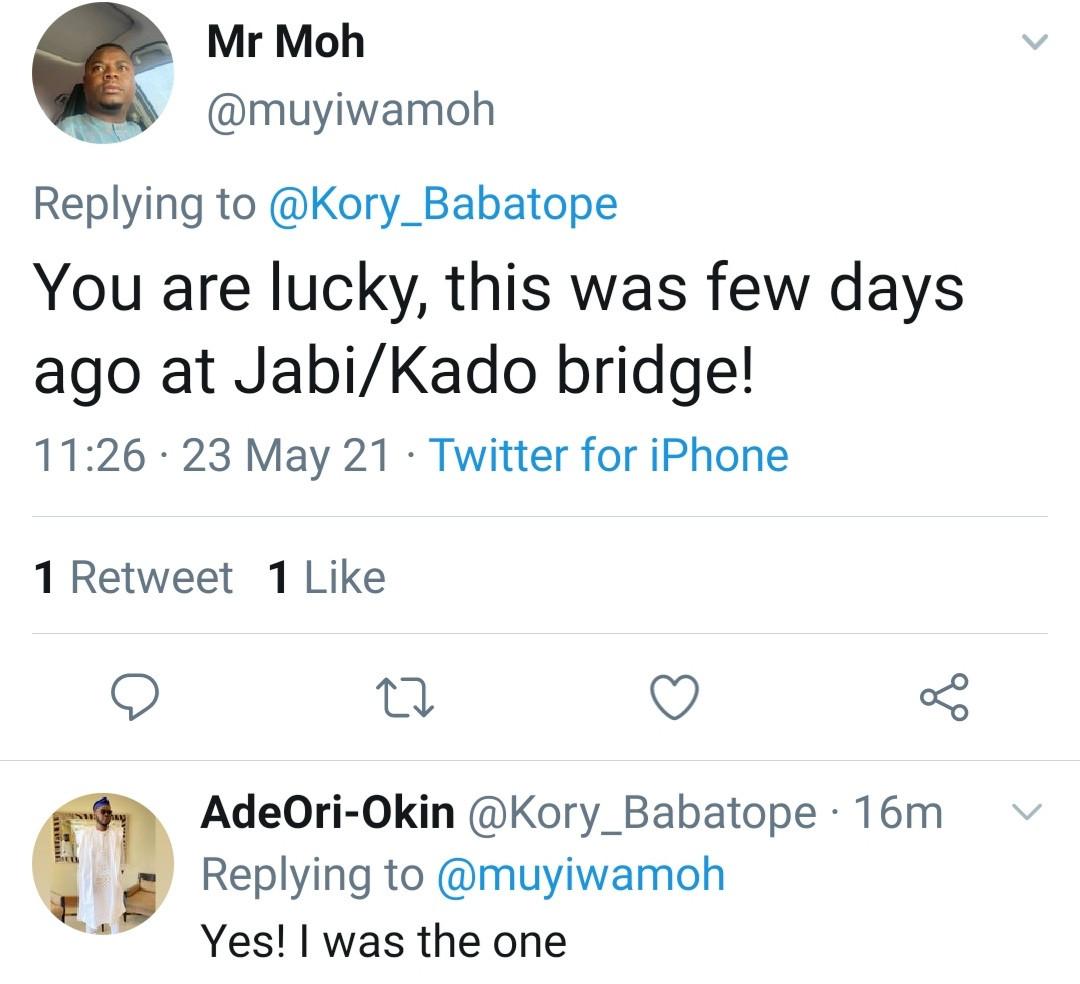Image resolution: width=1080 pixels, height=984 pixels.
Task: Open AdeOri-Okin's profile picture
Action: click(103, 864)
